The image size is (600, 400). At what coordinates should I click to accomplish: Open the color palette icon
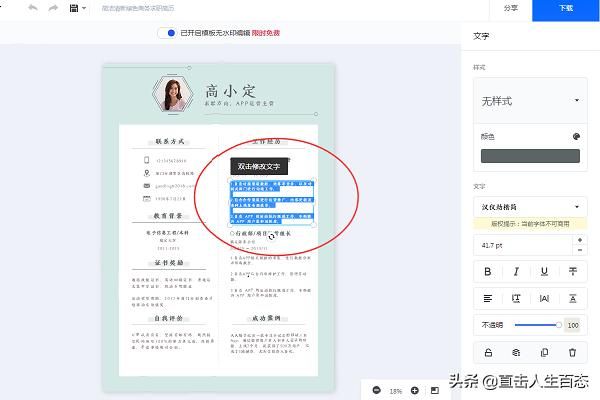click(576, 137)
